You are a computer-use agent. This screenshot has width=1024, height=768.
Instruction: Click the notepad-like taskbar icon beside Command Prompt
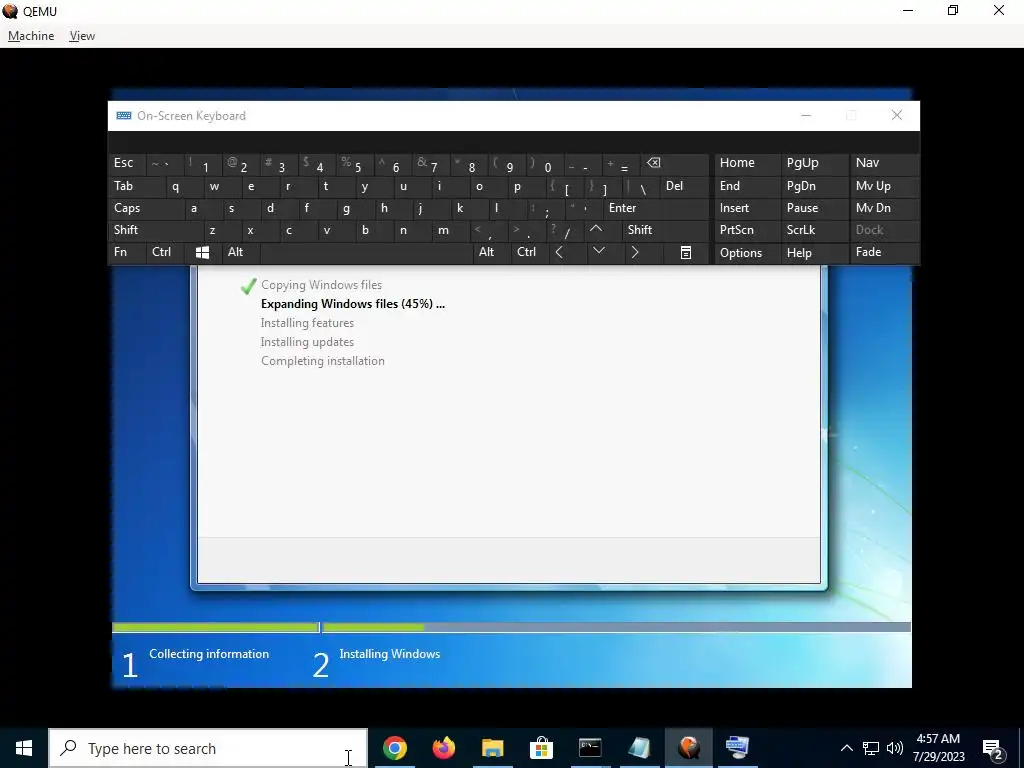pos(639,748)
